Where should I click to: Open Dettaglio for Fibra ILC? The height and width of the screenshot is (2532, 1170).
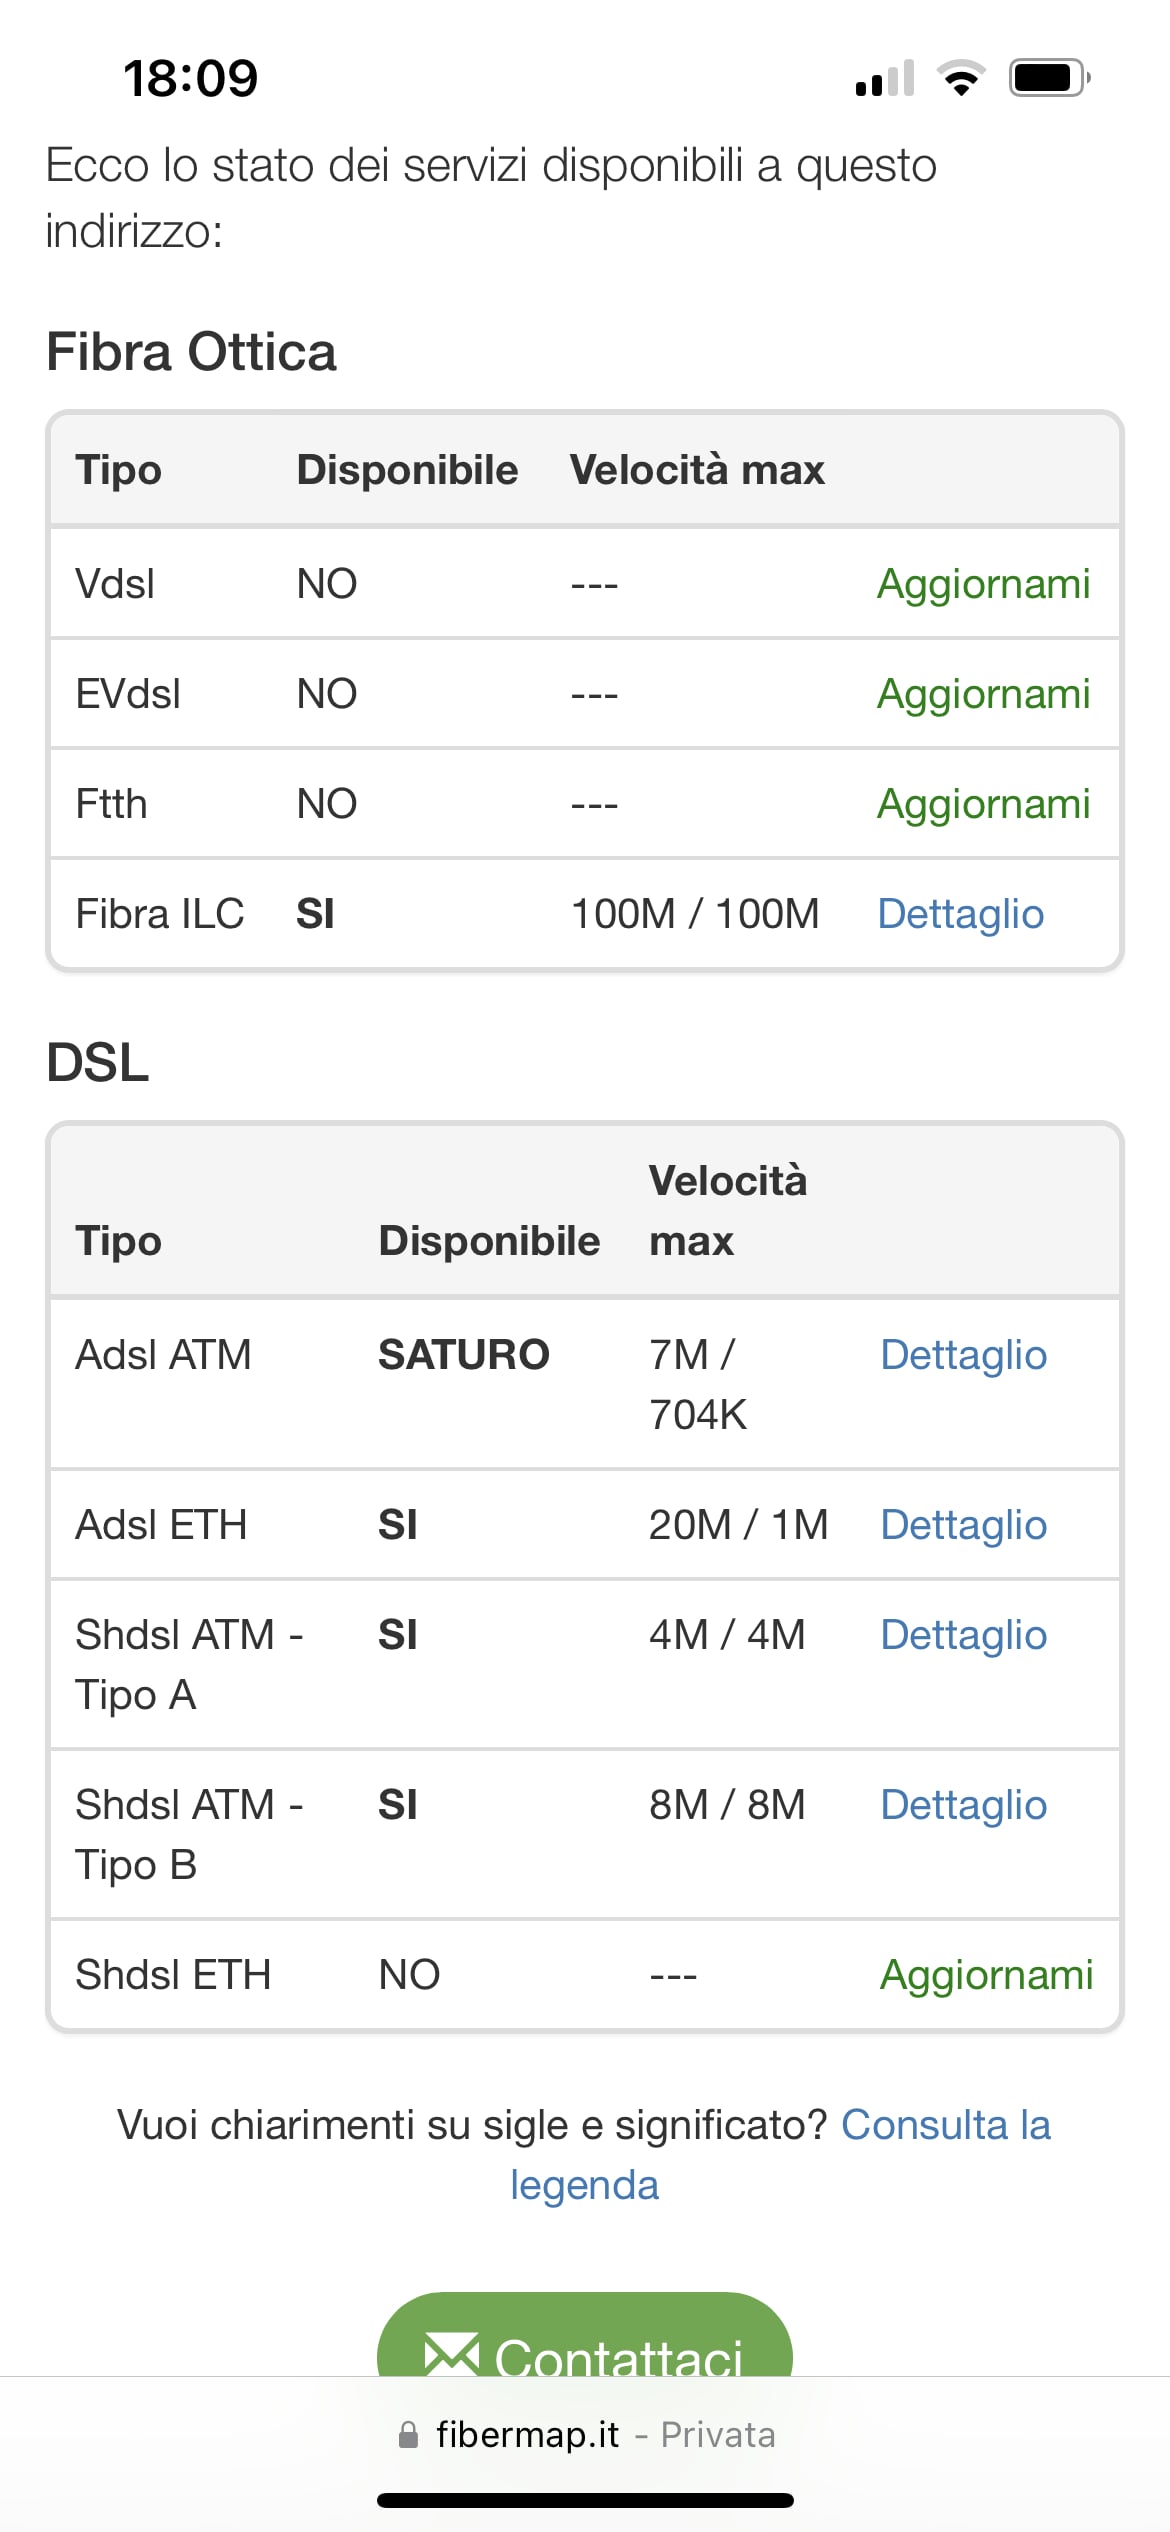click(x=960, y=914)
